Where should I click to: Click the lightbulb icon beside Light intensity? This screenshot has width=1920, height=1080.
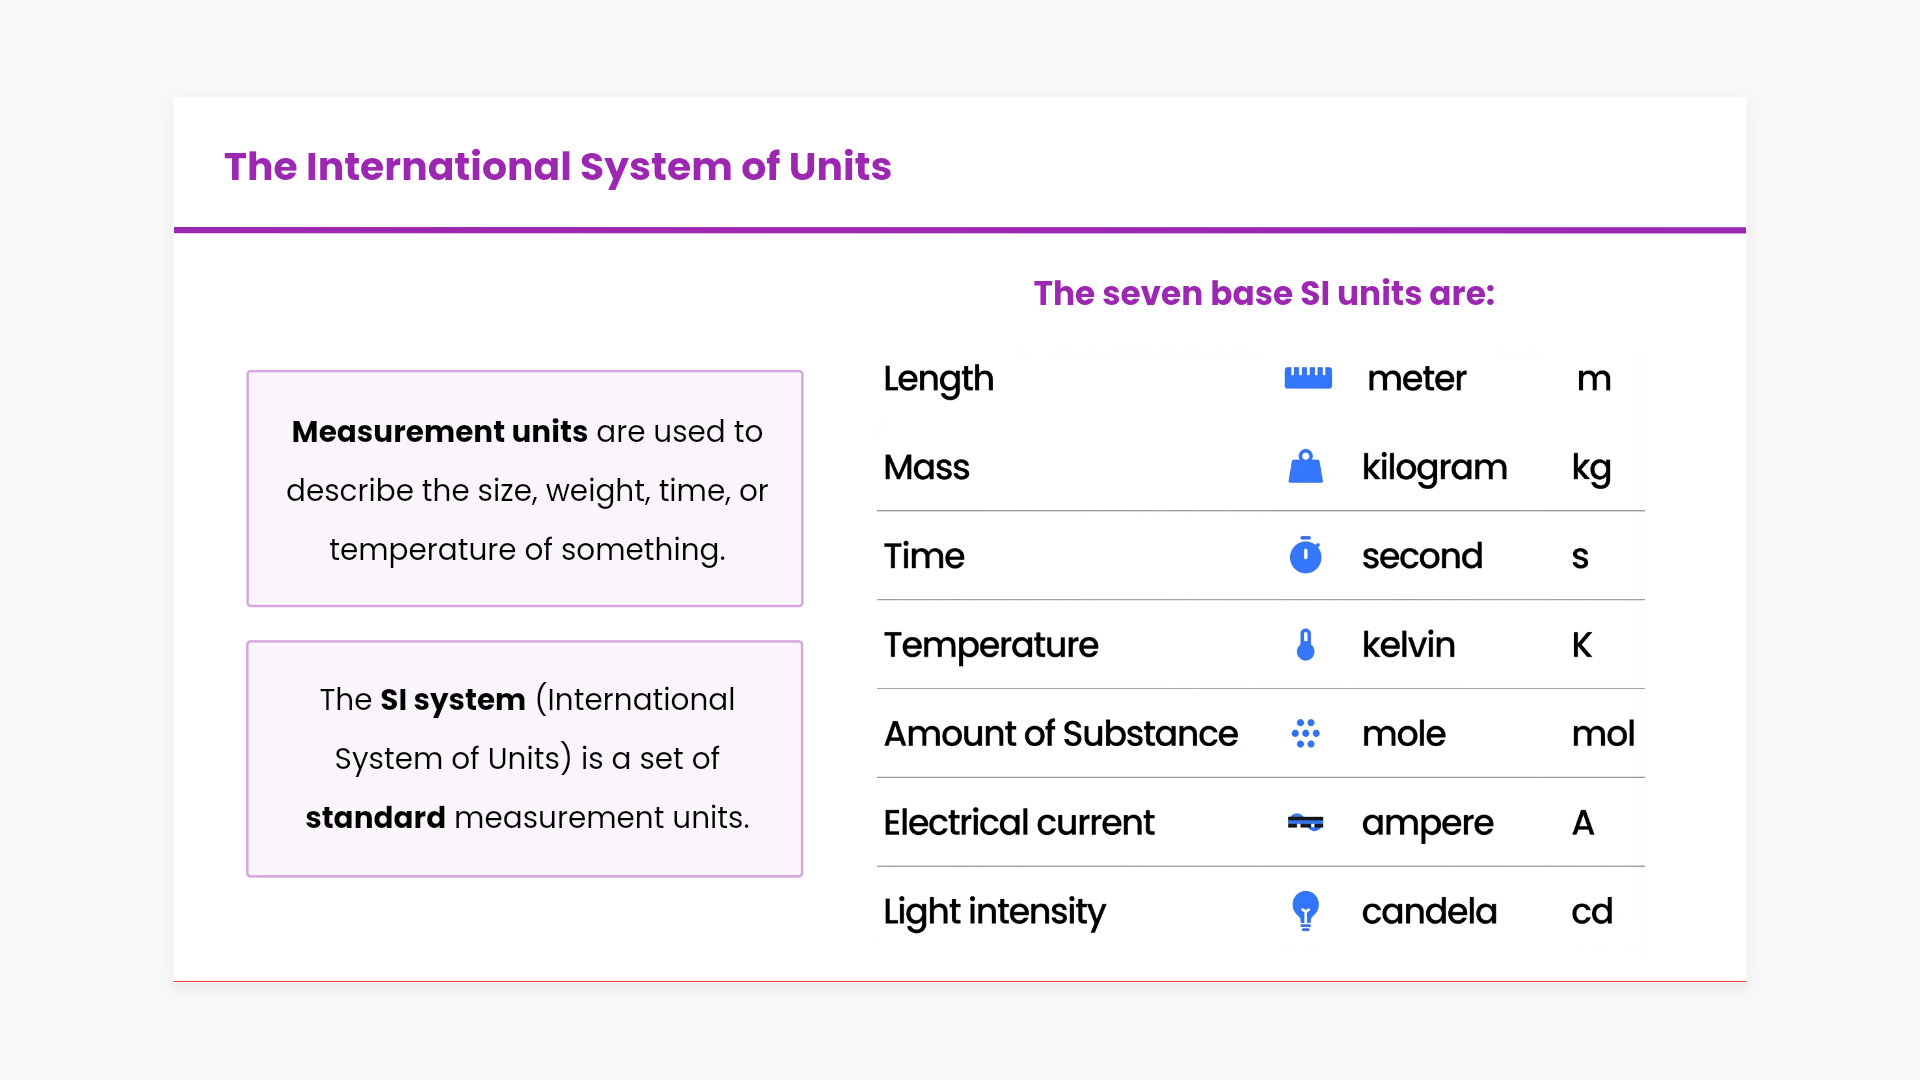[x=1305, y=911]
